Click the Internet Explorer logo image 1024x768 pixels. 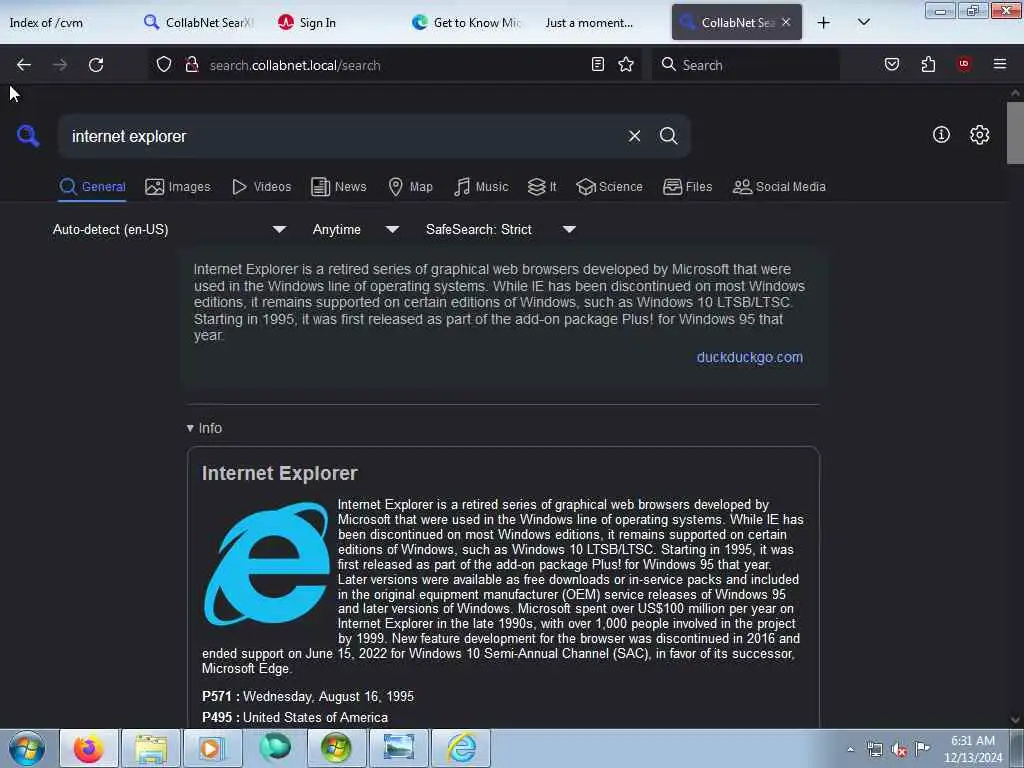point(266,564)
